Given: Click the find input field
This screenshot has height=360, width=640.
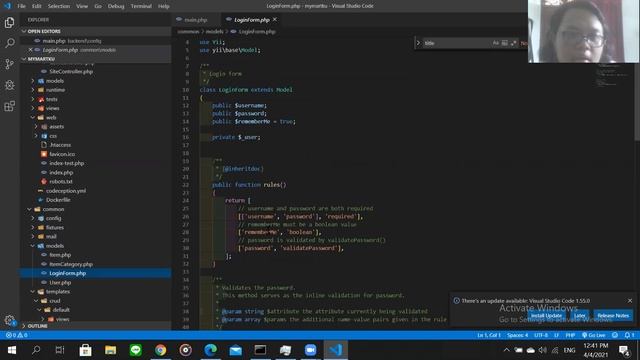Looking at the screenshot, I should [x=456, y=43].
